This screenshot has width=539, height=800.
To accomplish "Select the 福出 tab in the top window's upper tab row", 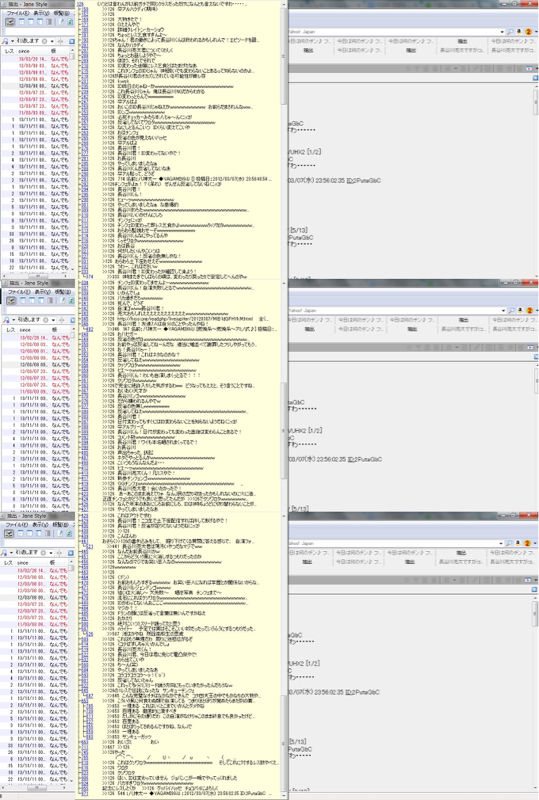I will coord(462,41).
